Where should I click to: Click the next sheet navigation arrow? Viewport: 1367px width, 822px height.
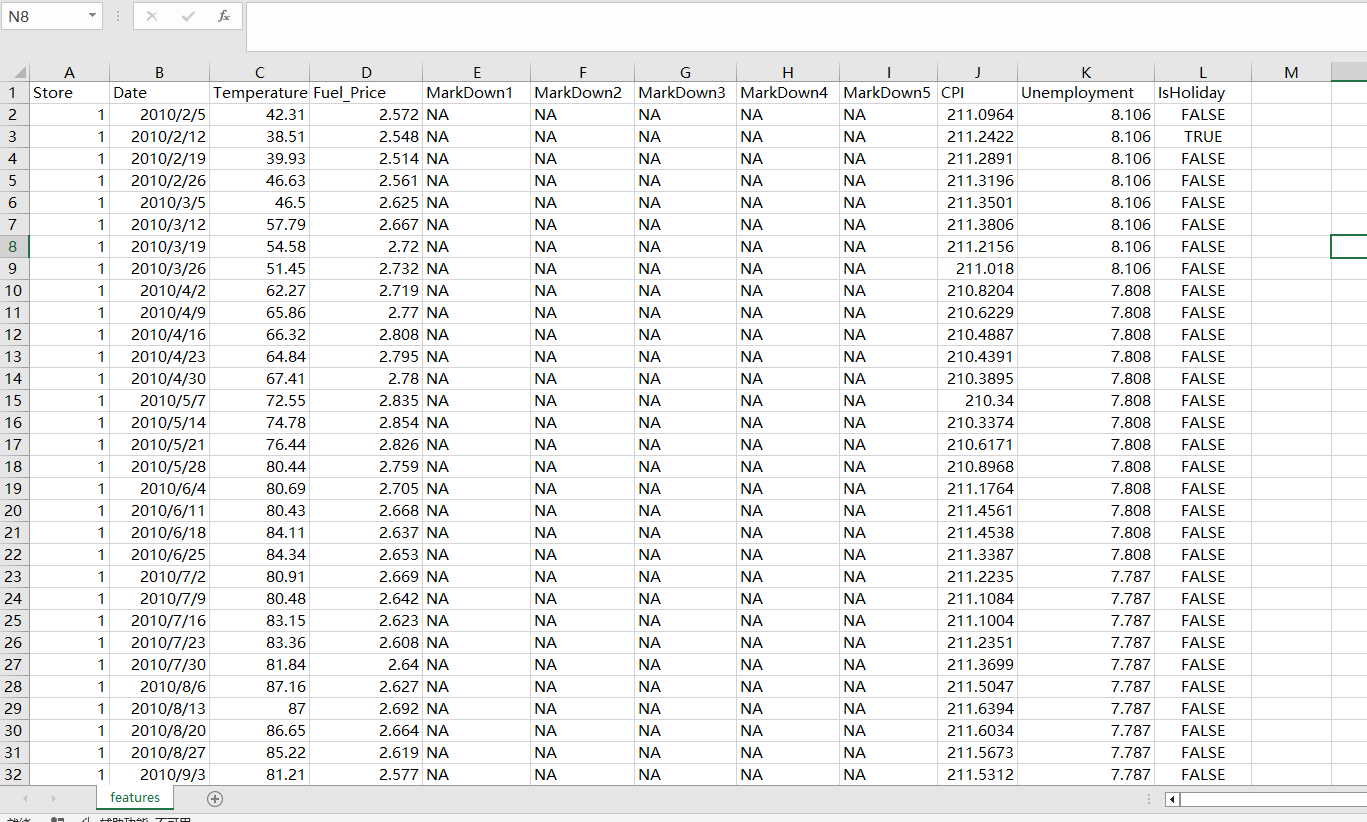(x=53, y=798)
